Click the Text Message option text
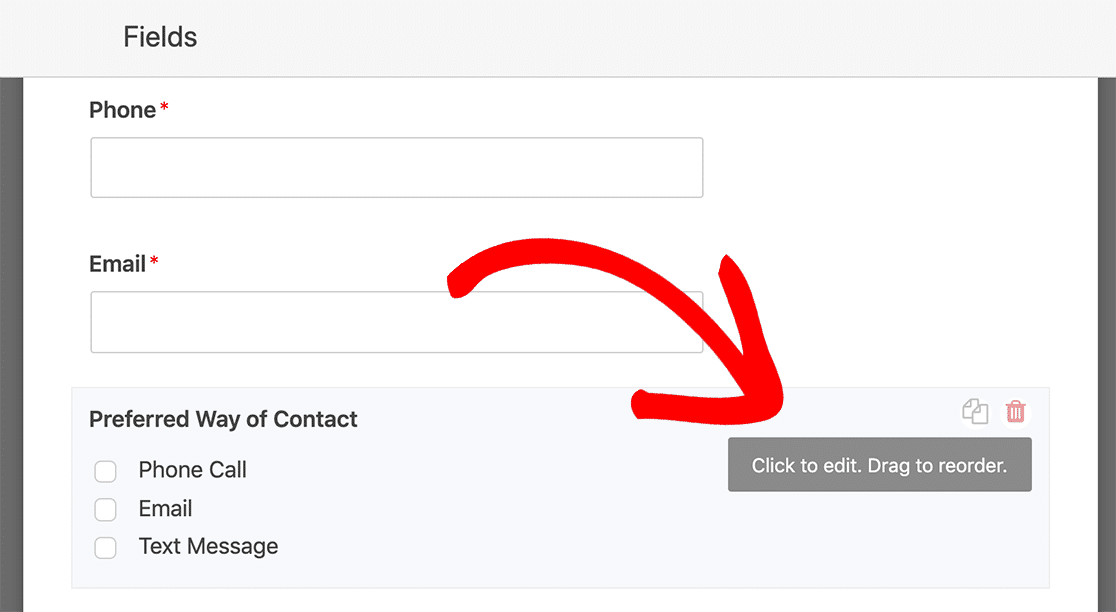1116x612 pixels. (209, 547)
